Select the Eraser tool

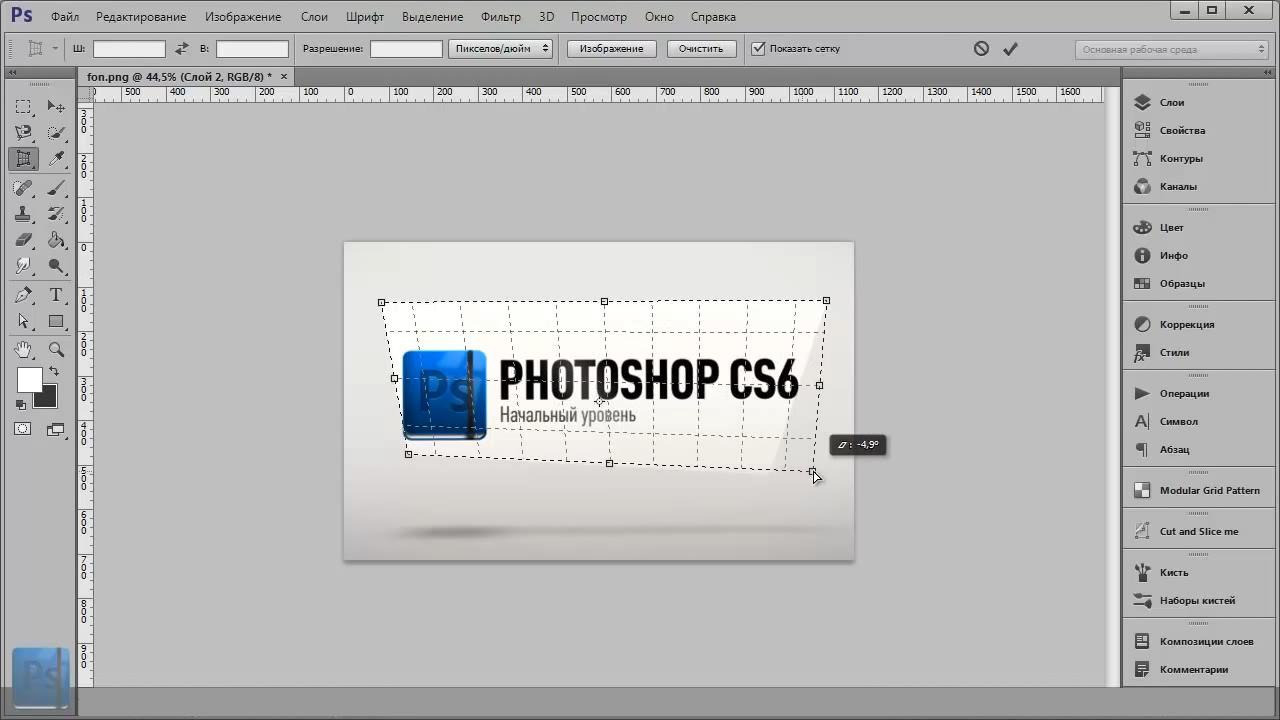24,240
